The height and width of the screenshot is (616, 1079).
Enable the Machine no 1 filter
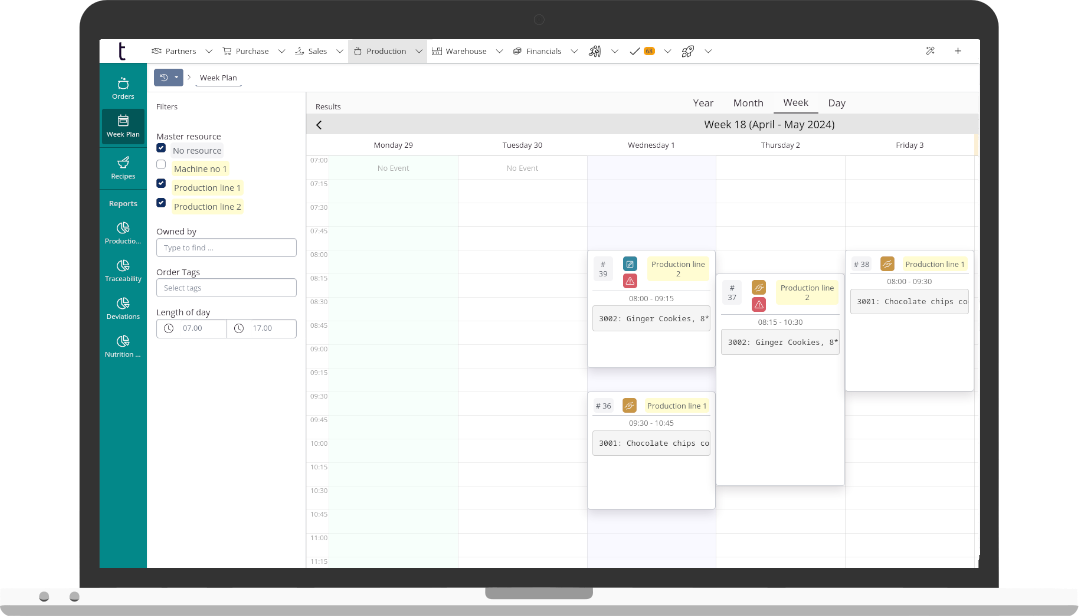[x=161, y=164]
